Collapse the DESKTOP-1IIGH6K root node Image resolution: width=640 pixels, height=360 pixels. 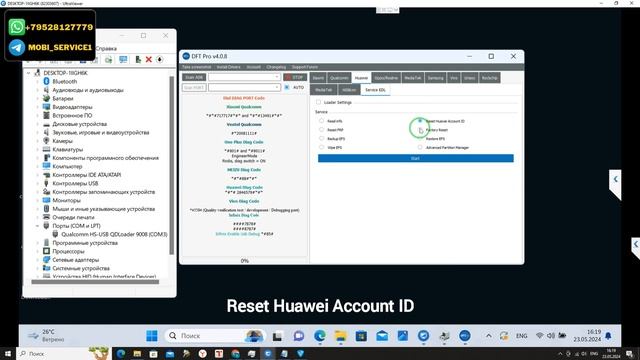[x=28, y=73]
